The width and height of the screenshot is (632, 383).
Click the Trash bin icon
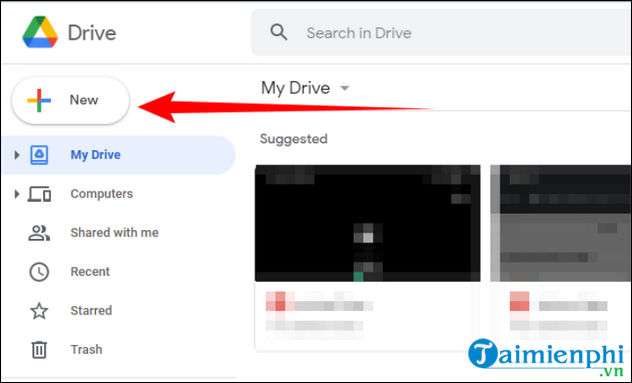[39, 350]
